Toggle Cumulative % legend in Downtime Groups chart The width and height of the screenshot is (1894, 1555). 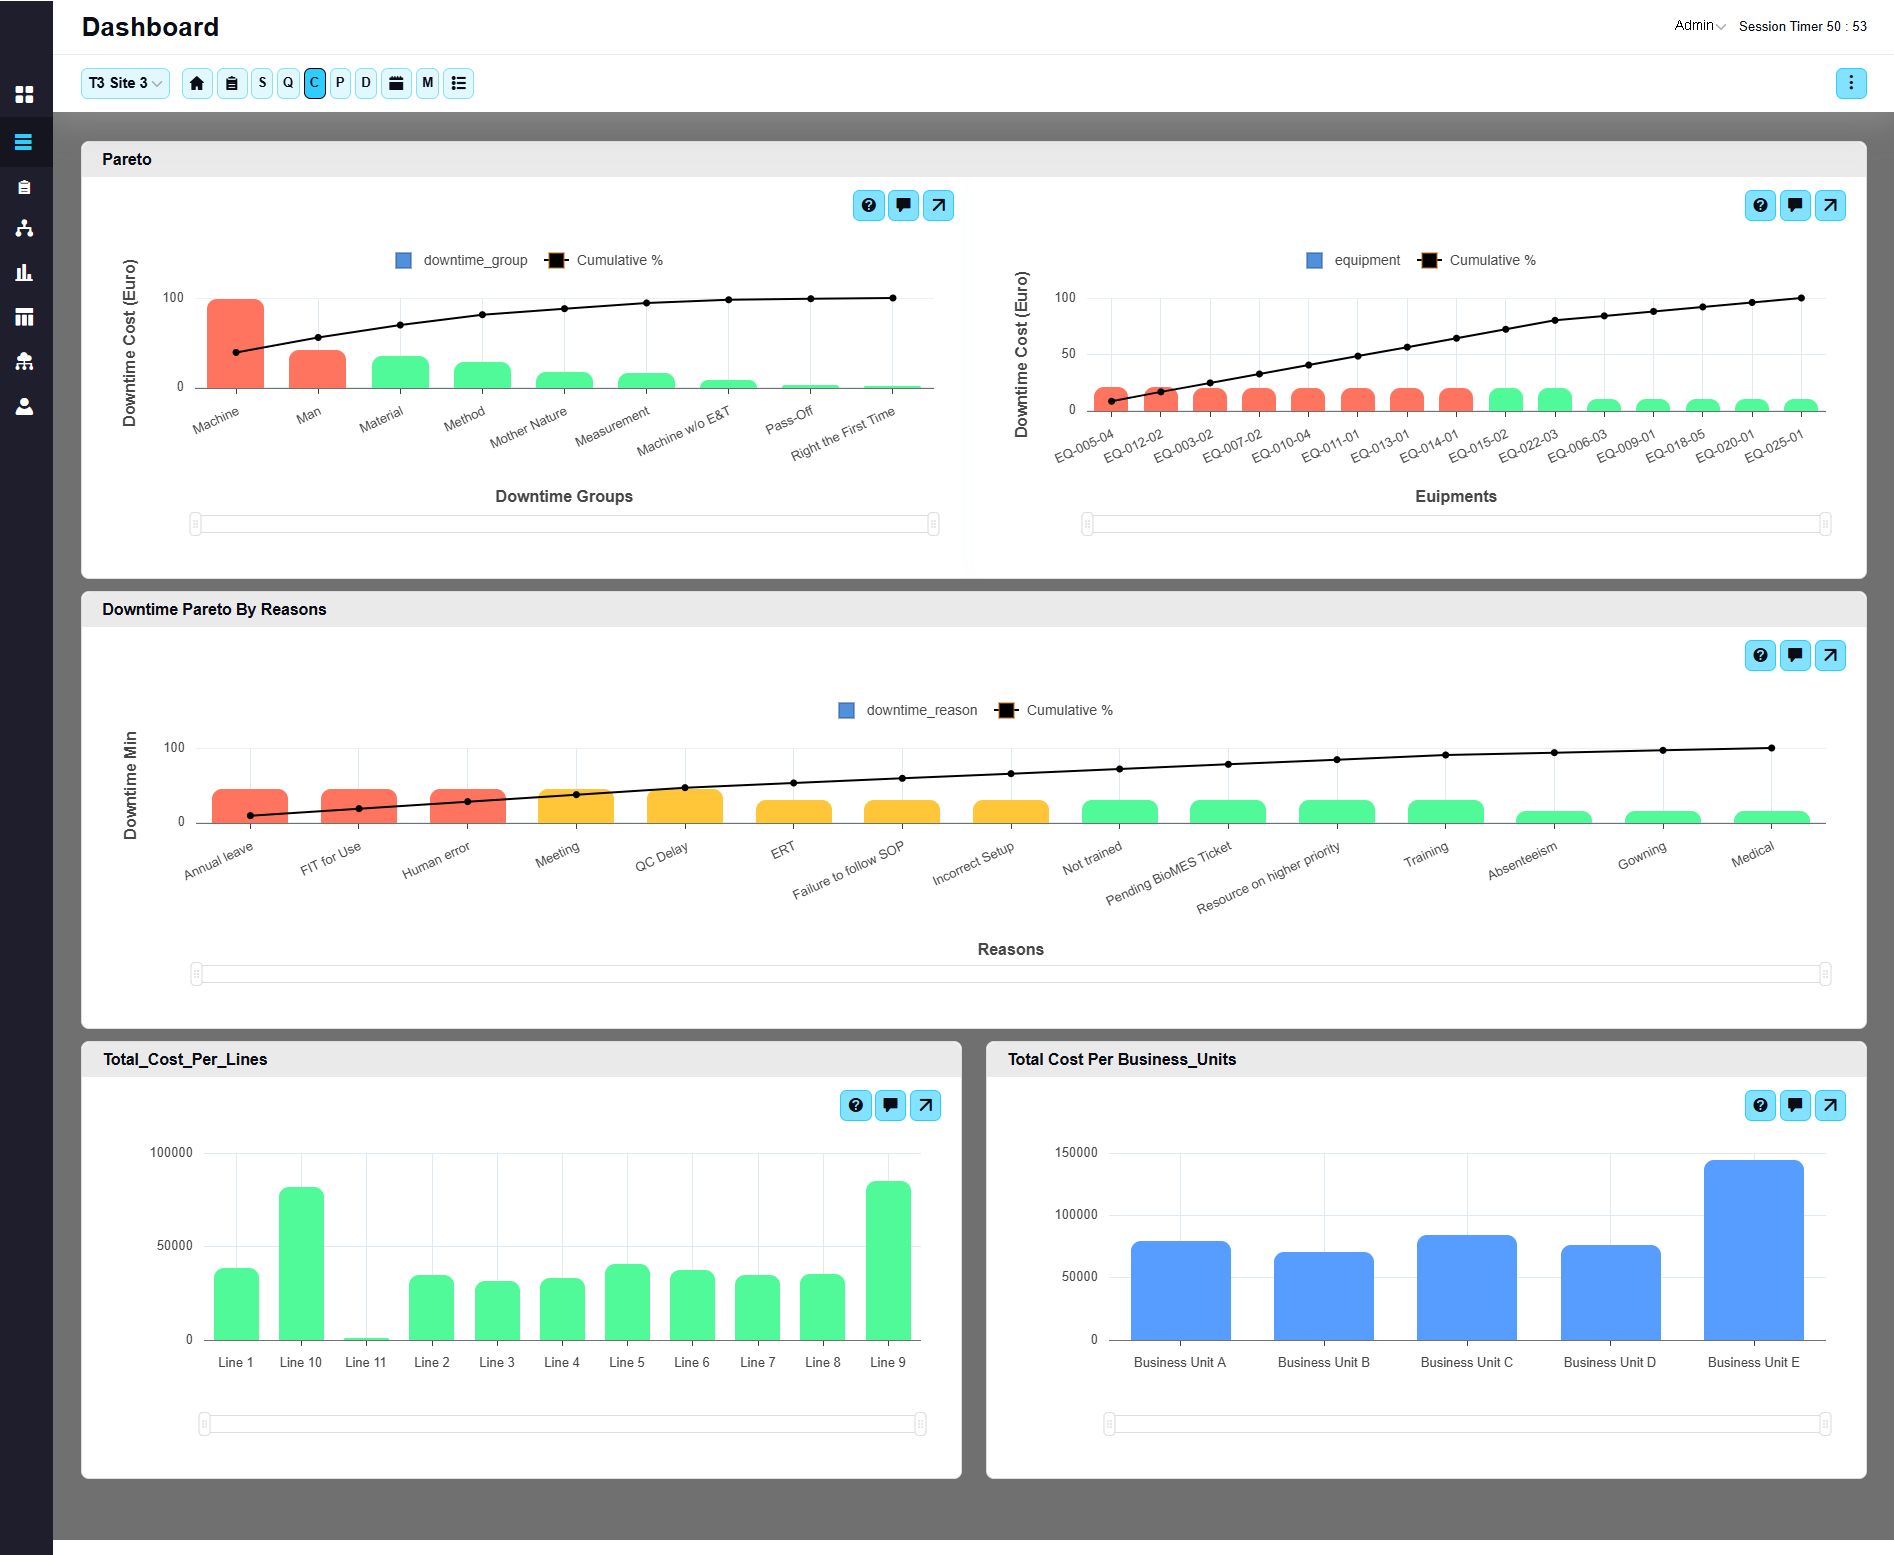604,260
